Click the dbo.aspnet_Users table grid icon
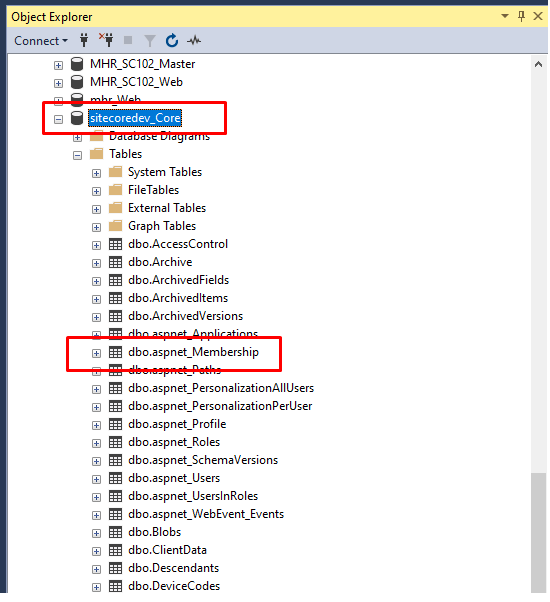This screenshot has height=602, width=550. pos(116,478)
